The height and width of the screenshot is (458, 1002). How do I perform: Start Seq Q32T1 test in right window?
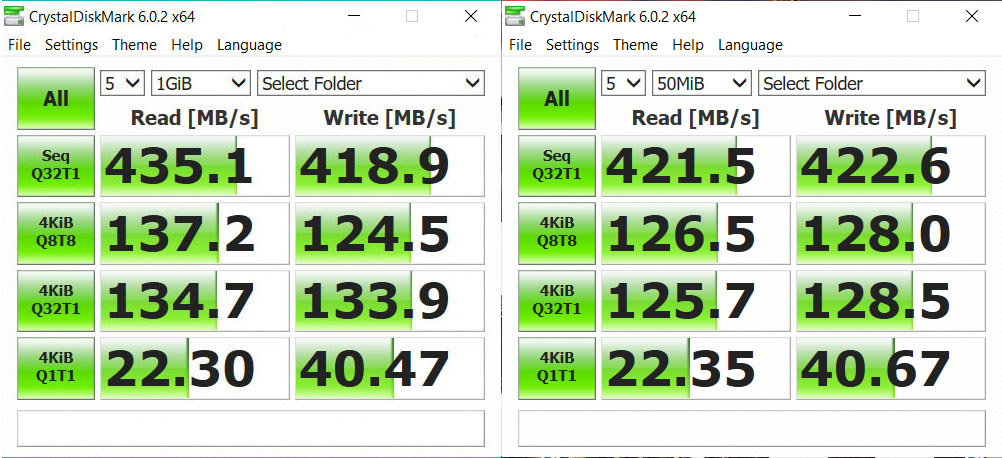click(x=557, y=165)
